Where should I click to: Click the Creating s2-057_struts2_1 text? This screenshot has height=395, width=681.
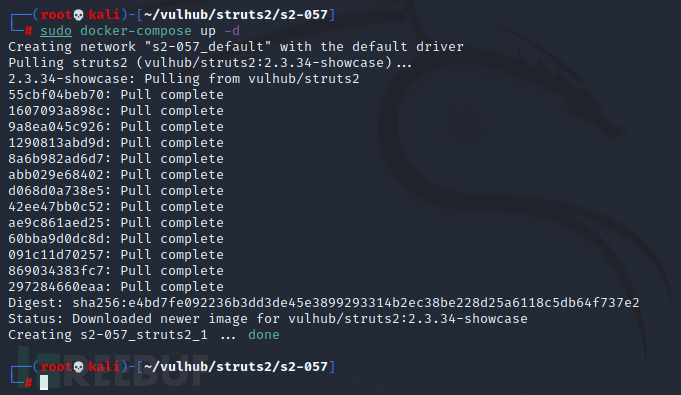tap(108, 335)
